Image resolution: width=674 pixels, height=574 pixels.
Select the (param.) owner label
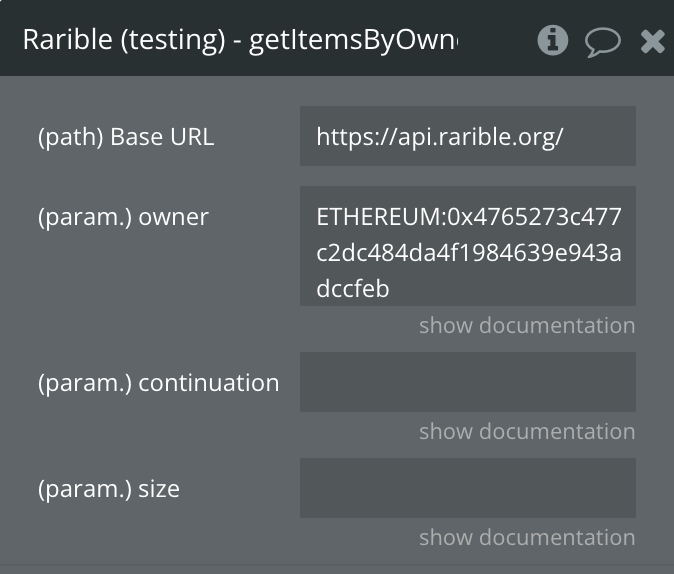[x=123, y=217]
